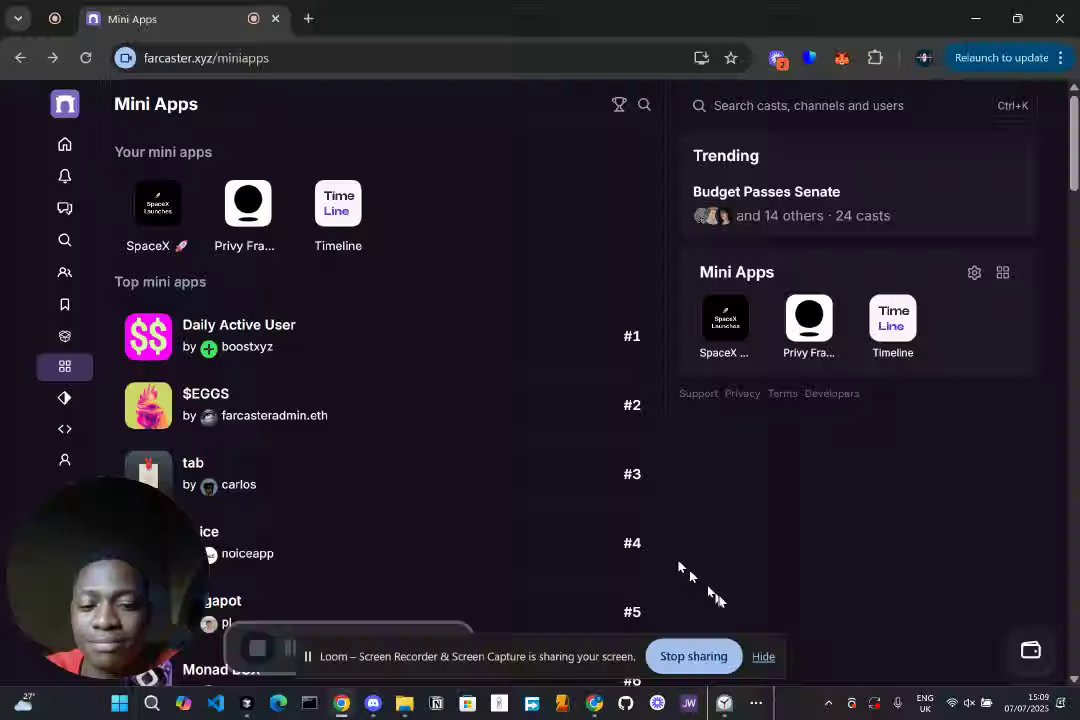The width and height of the screenshot is (1080, 720).
Task: Open File Explorer from taskbar
Action: 404,703
